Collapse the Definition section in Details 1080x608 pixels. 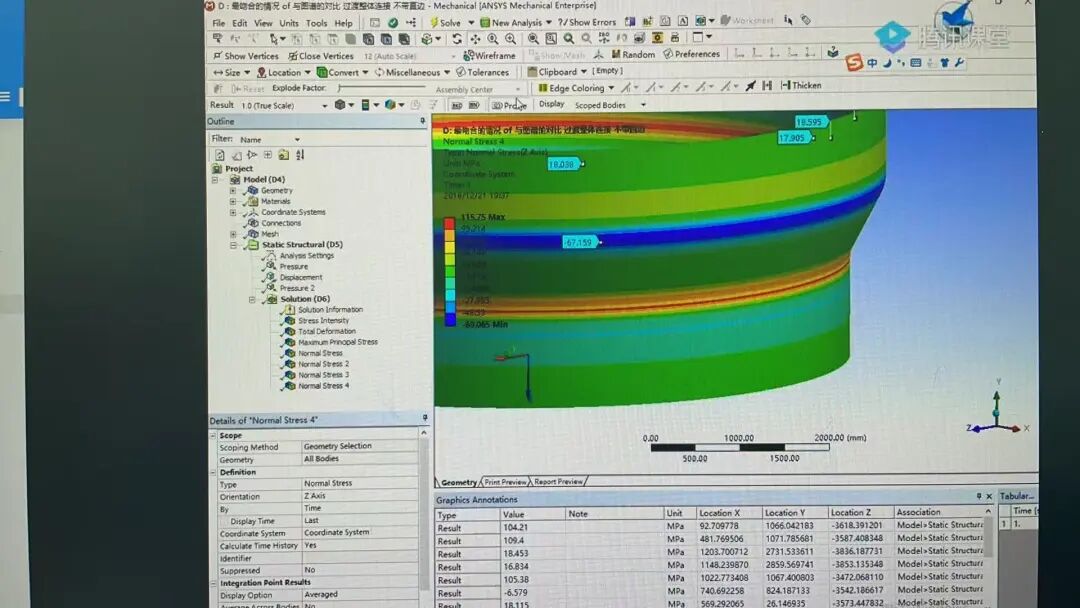213,472
